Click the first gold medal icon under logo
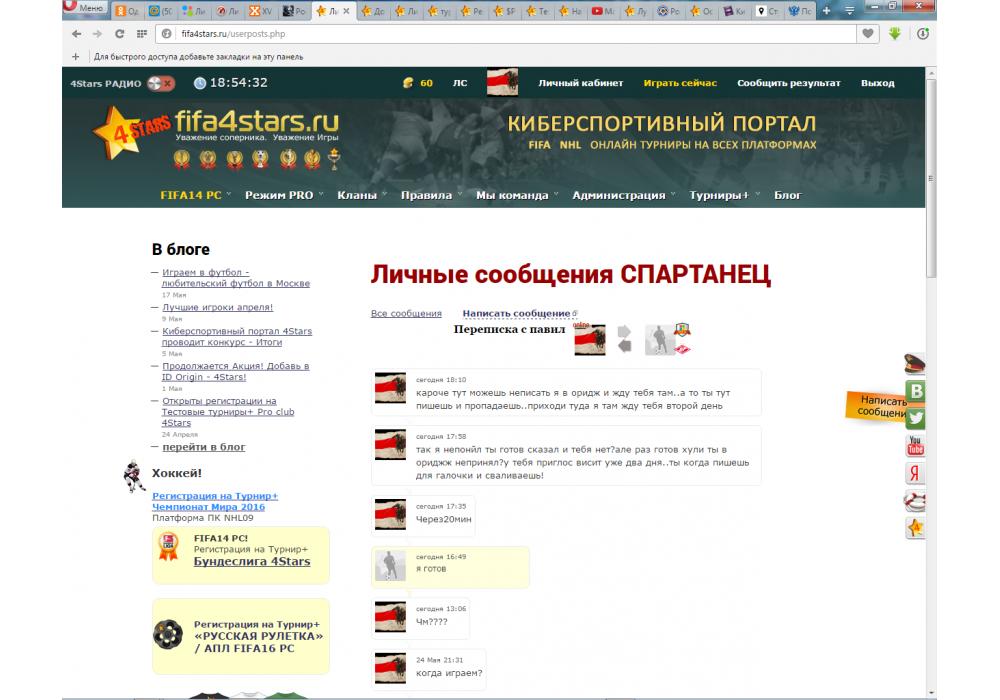Image resolution: width=1000 pixels, height=700 pixels. click(182, 159)
